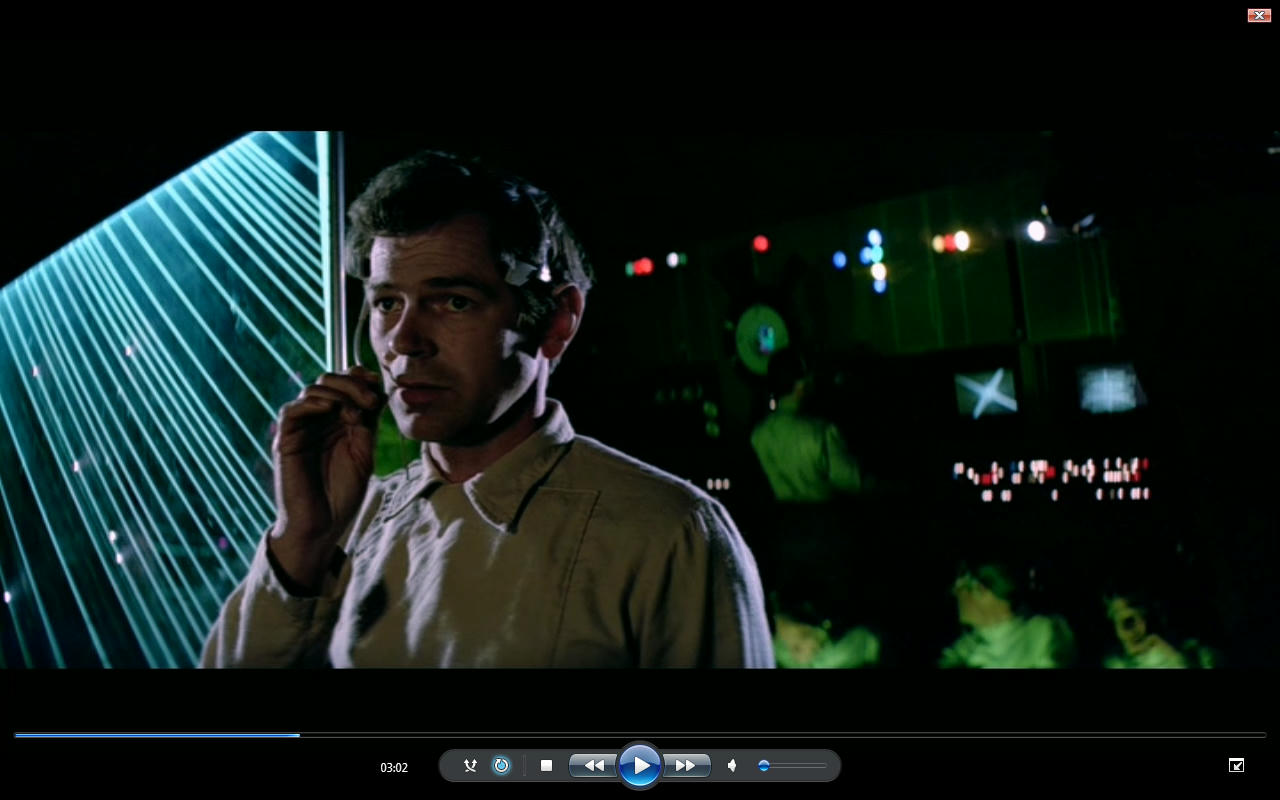This screenshot has width=1280, height=800.
Task: Mute the speaker volume icon
Action: pos(732,766)
